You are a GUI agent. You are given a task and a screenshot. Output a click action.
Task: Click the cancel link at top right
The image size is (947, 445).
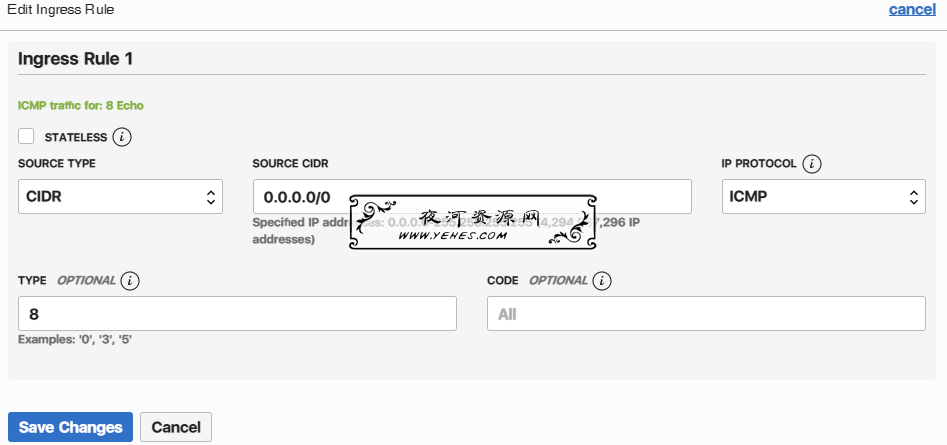[911, 9]
